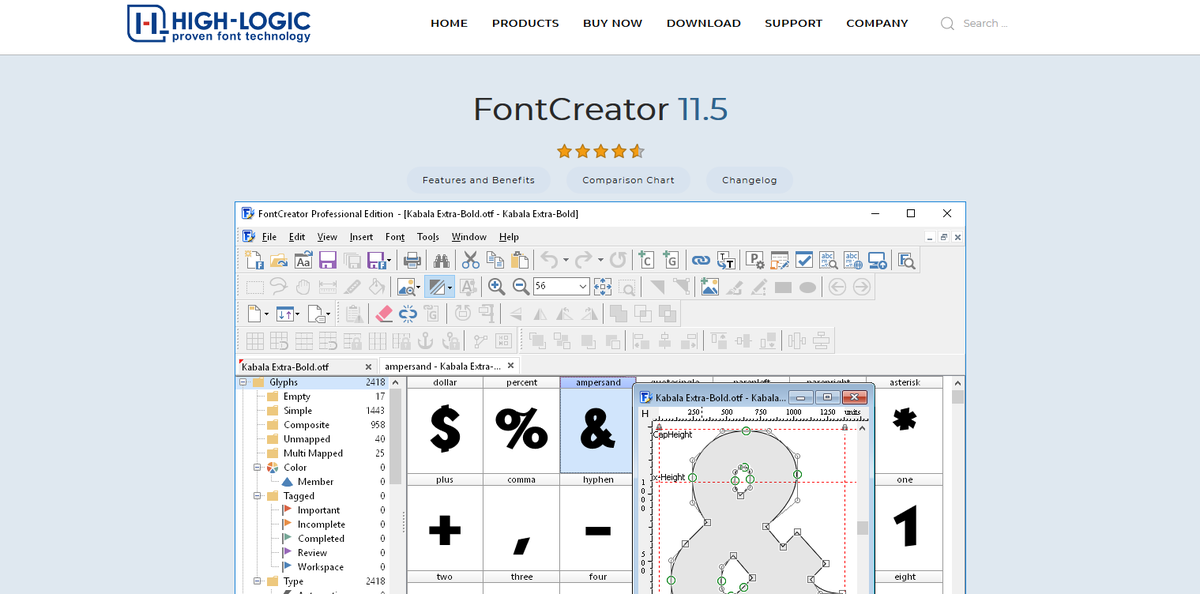This screenshot has width=1200, height=594.
Task: Click the Zoom Out magnifier icon
Action: pyautogui.click(x=520, y=287)
